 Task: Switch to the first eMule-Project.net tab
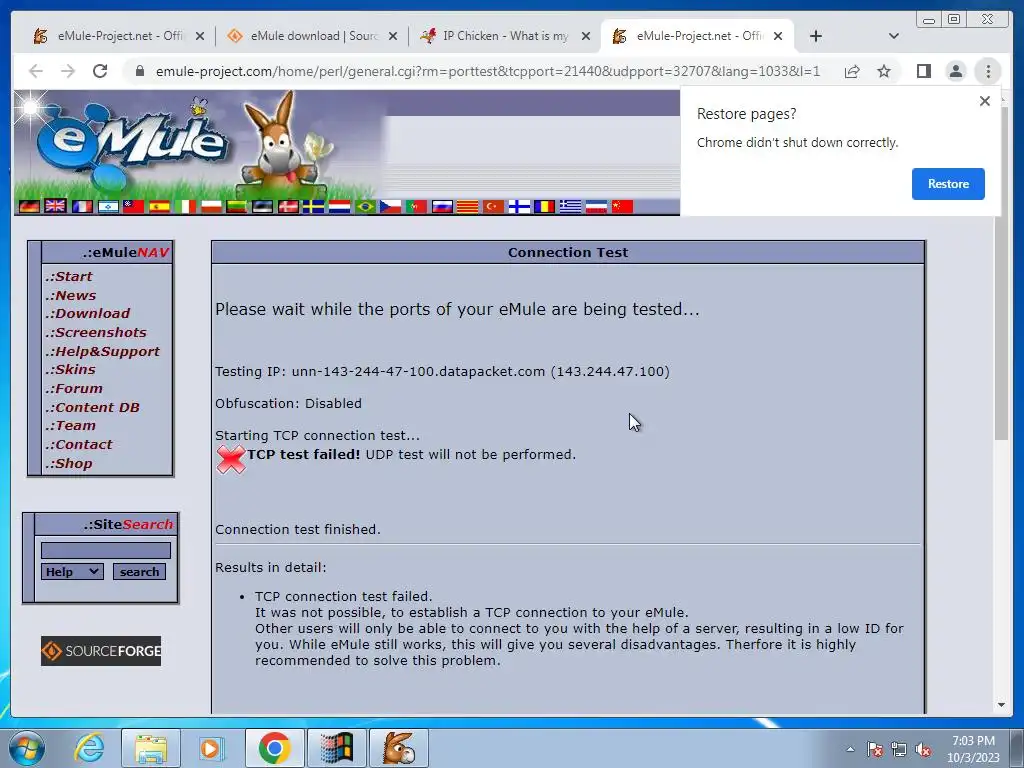120,36
